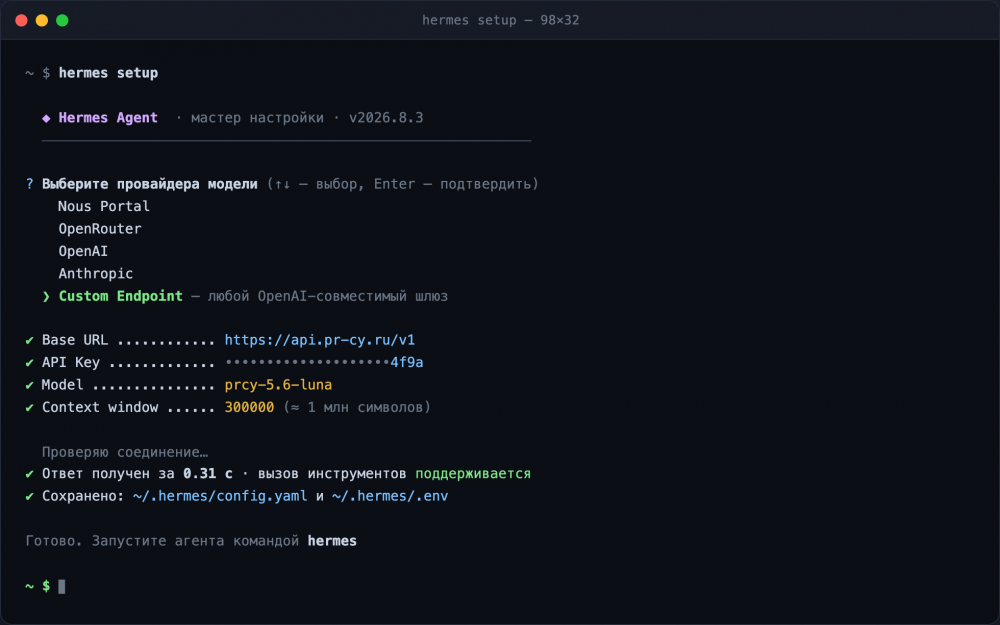The width and height of the screenshot is (1000, 625).
Task: Click the checkmark next to API Key
Action: (x=29, y=363)
